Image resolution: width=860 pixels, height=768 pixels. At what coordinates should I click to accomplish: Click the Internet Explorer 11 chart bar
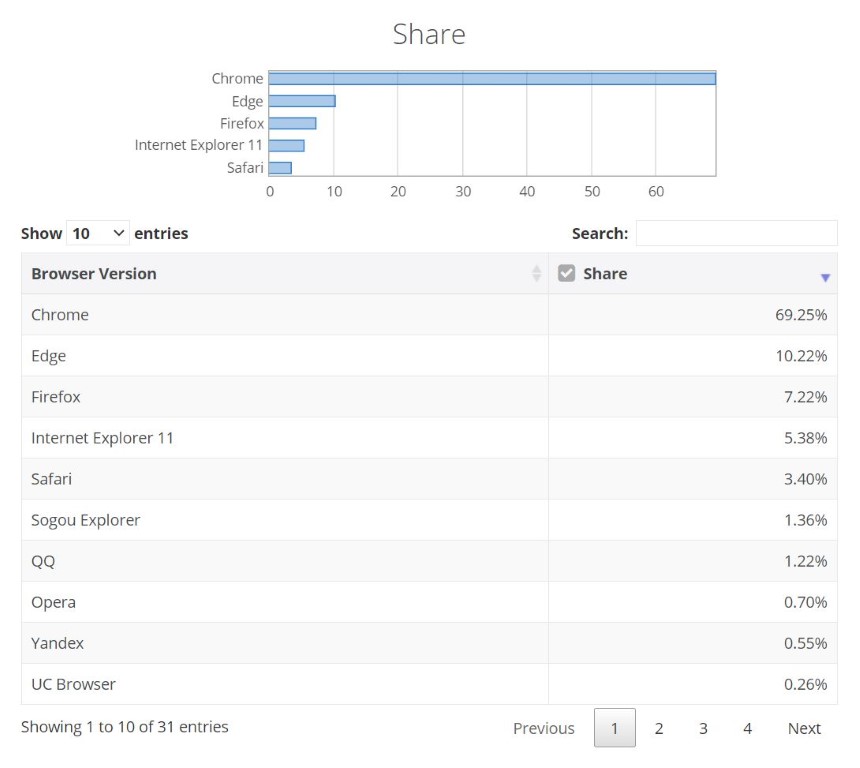coord(286,145)
